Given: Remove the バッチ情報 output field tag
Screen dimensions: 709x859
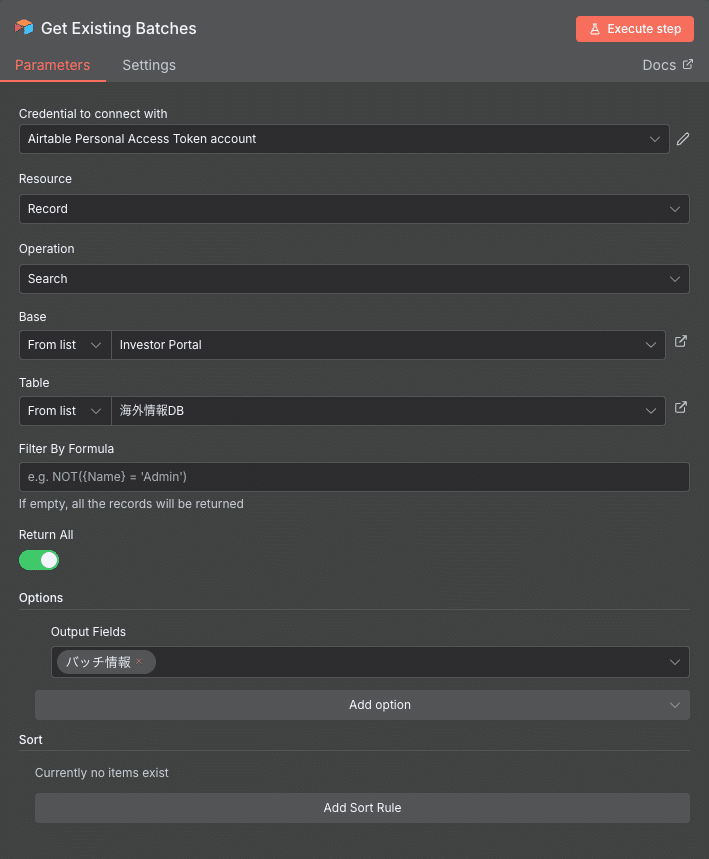Looking at the screenshot, I should [x=140, y=661].
